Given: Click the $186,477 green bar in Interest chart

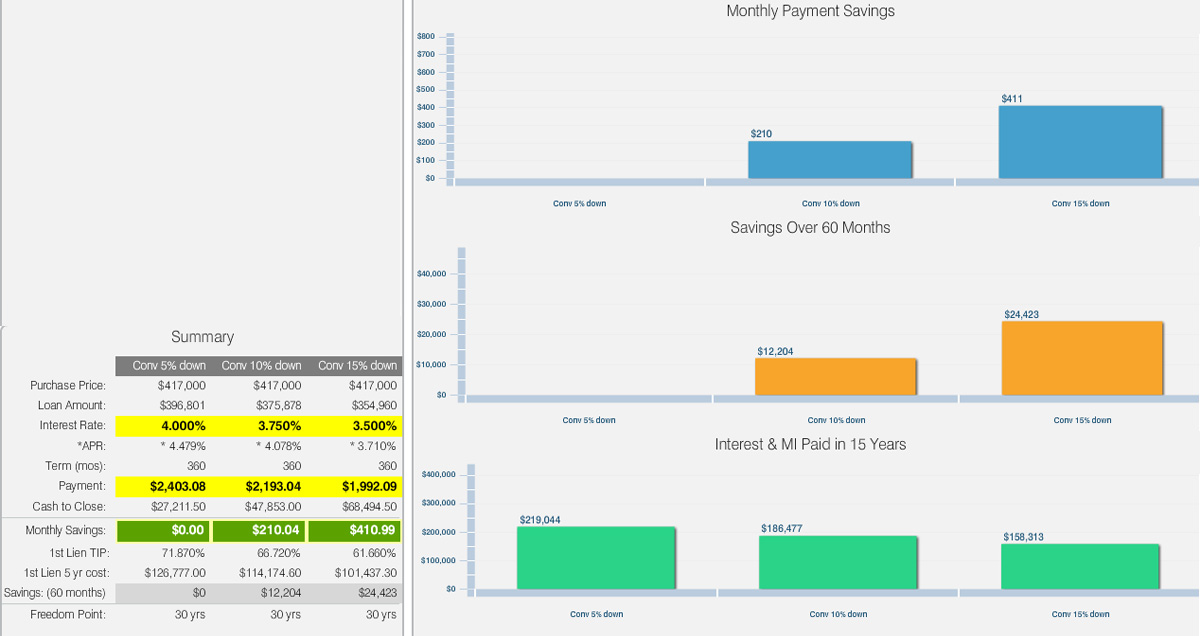Looking at the screenshot, I should [838, 562].
